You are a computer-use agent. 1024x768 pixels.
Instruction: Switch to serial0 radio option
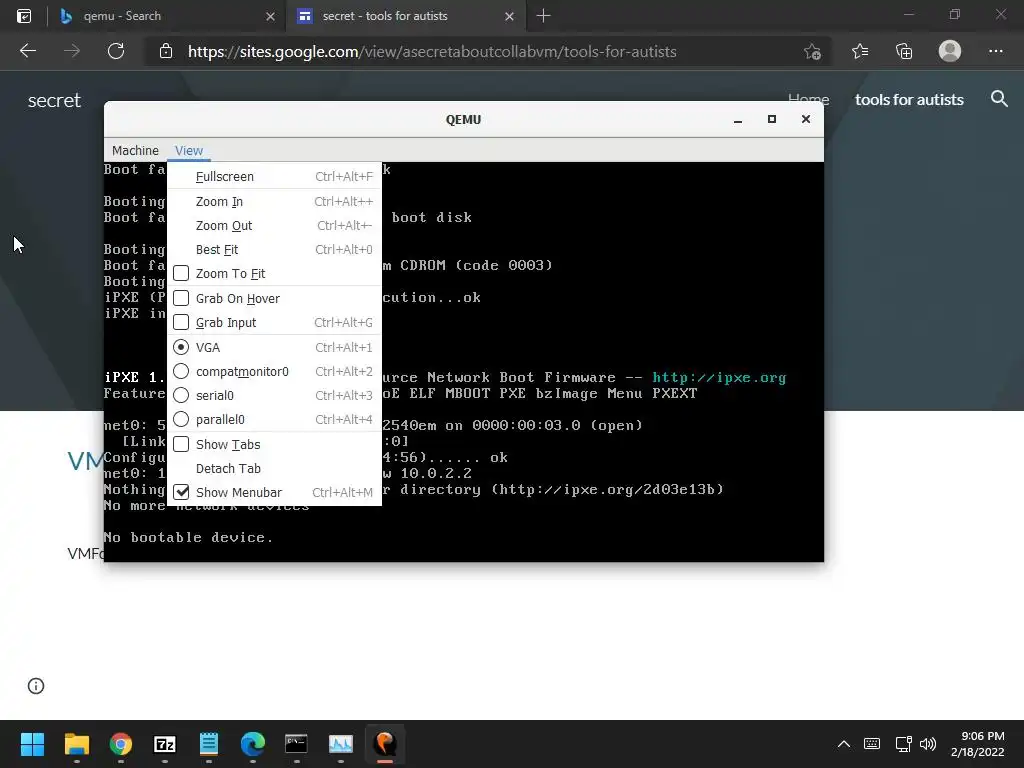pyautogui.click(x=181, y=395)
